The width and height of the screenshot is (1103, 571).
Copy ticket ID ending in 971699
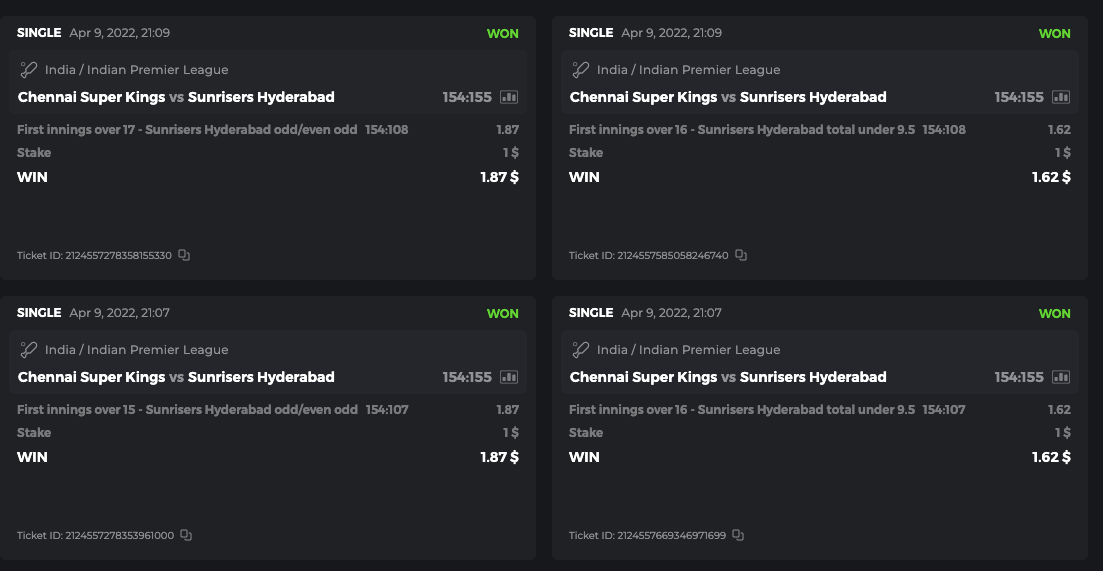point(738,535)
